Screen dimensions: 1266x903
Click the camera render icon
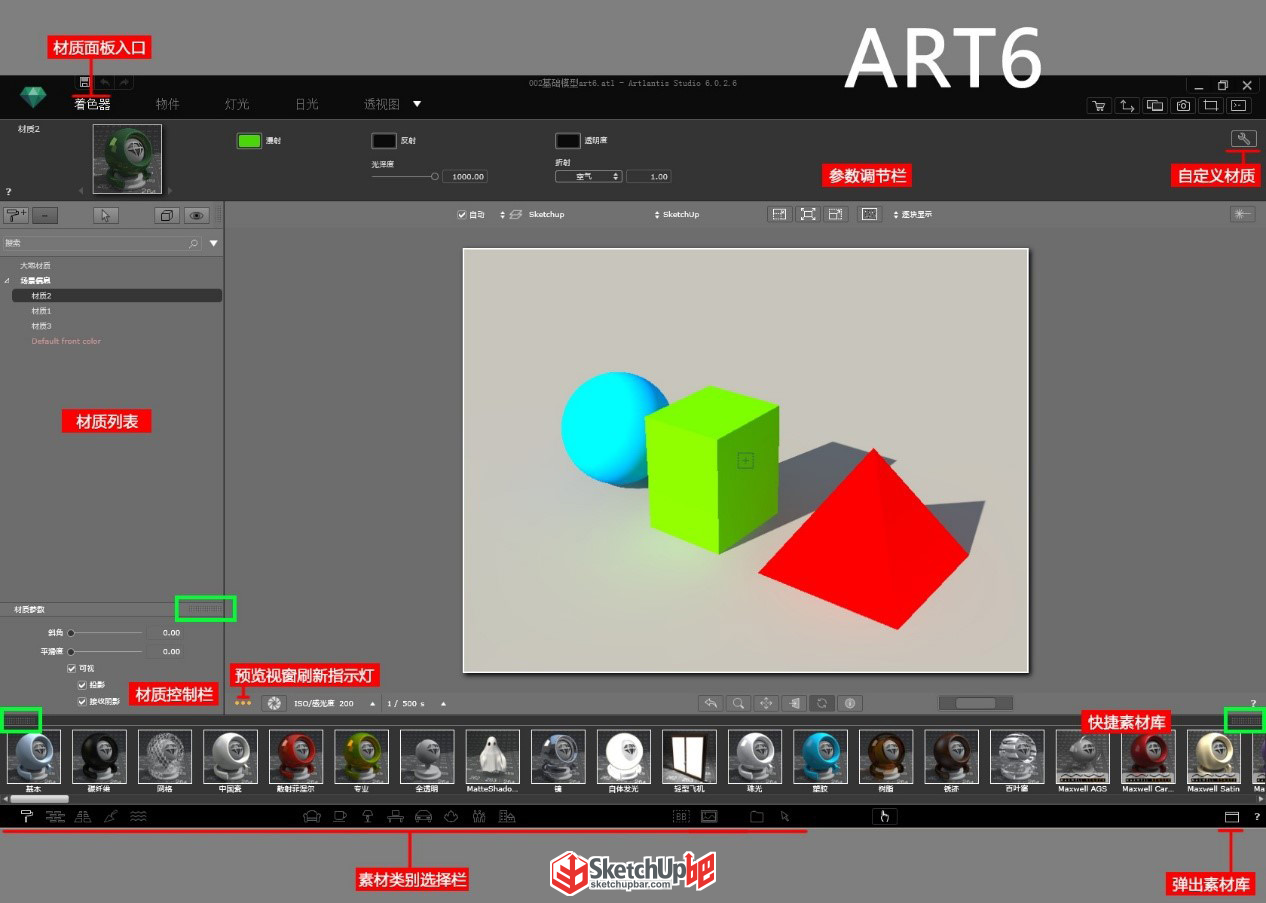click(1183, 105)
